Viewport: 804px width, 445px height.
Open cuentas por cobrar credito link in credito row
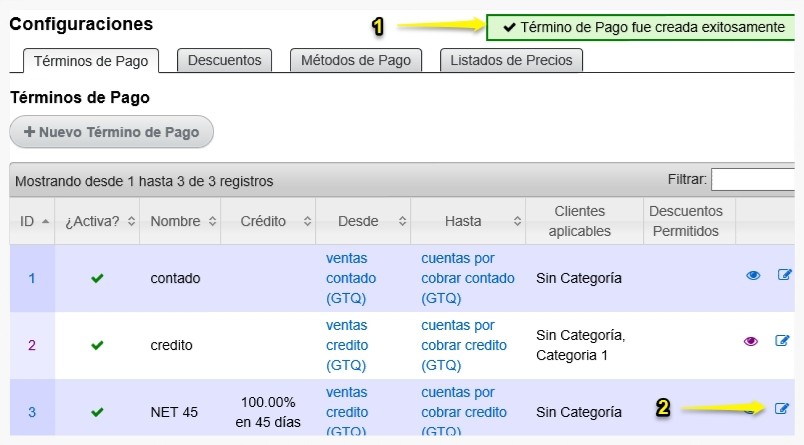pos(464,346)
